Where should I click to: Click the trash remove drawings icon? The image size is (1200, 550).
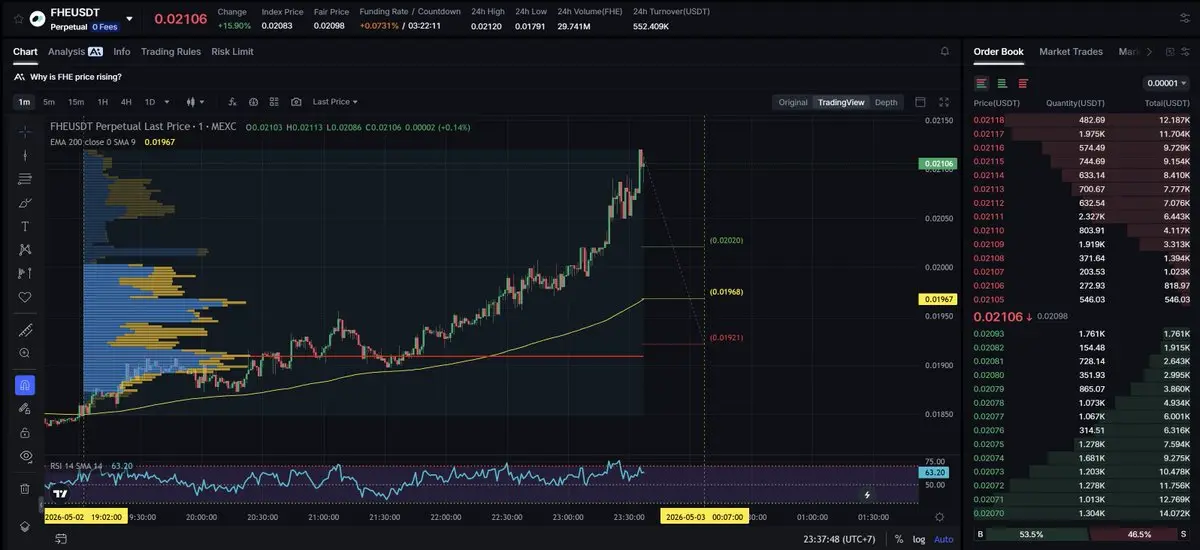(x=25, y=489)
